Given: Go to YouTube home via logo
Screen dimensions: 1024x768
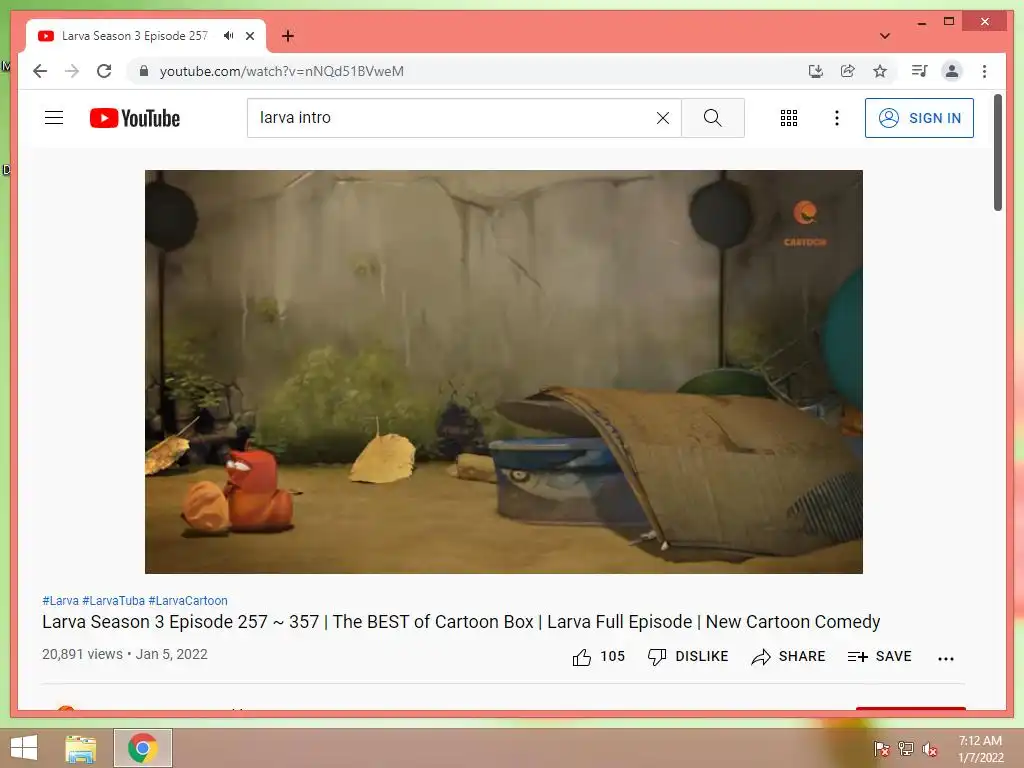Looking at the screenshot, I should [135, 118].
